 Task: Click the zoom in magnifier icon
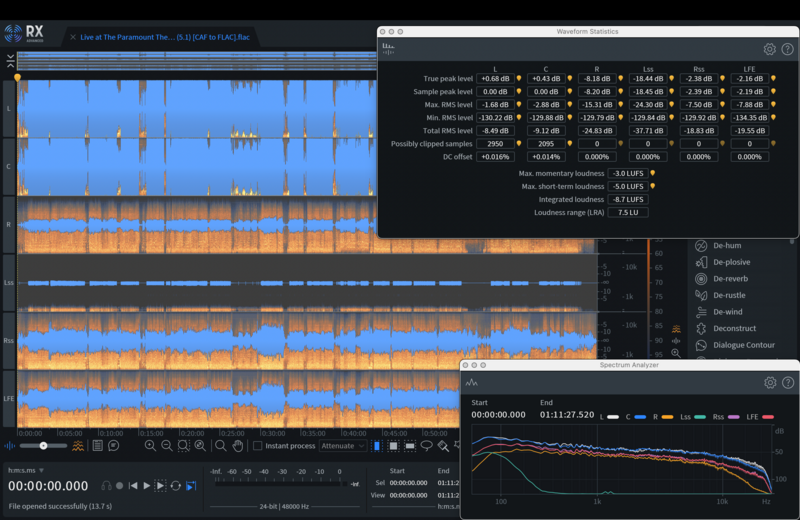coord(150,445)
